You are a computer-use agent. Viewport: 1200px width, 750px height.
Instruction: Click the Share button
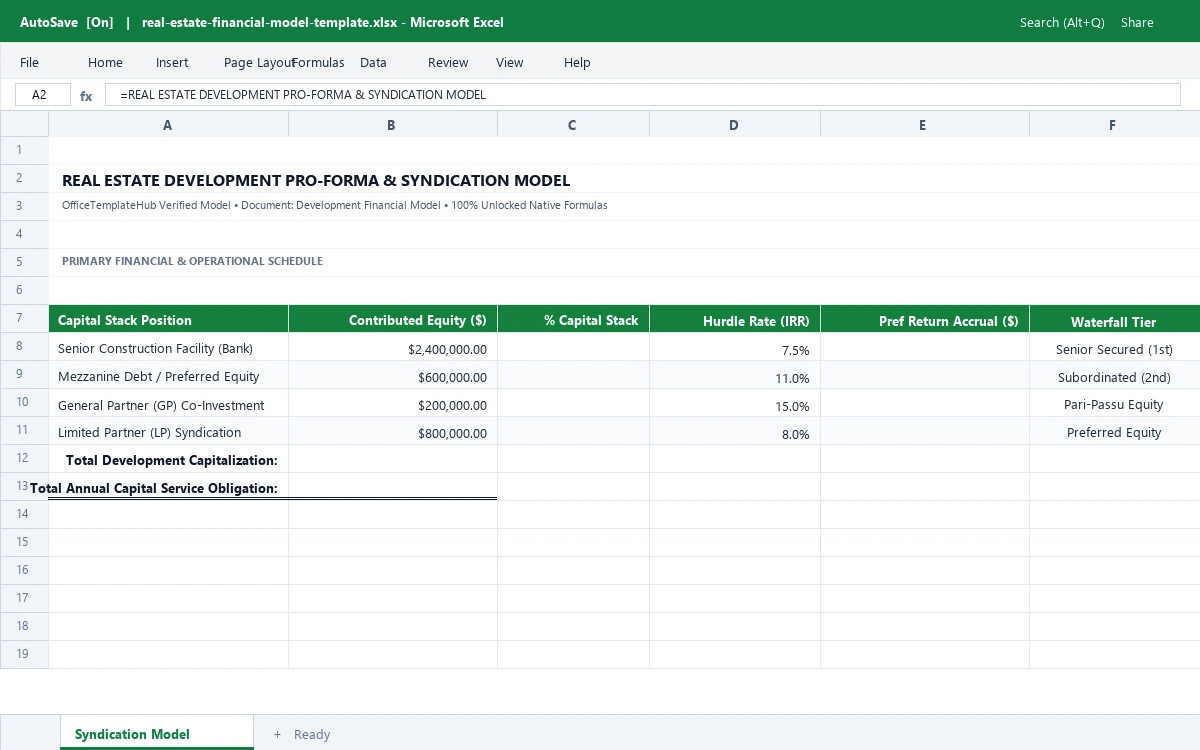click(1137, 22)
